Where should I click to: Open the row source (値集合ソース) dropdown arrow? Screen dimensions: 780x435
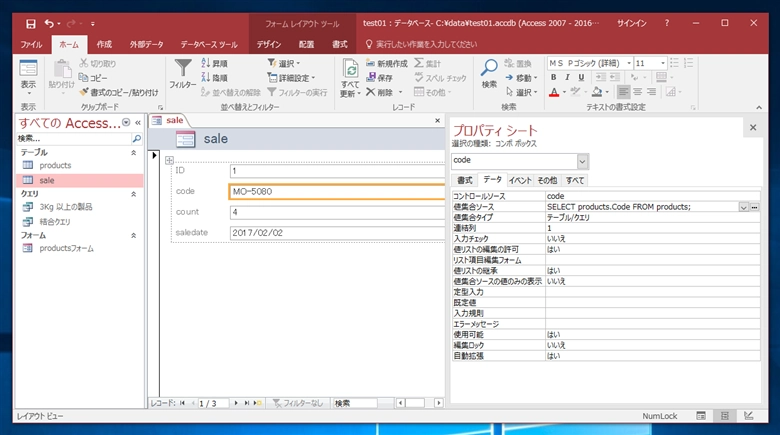743,207
